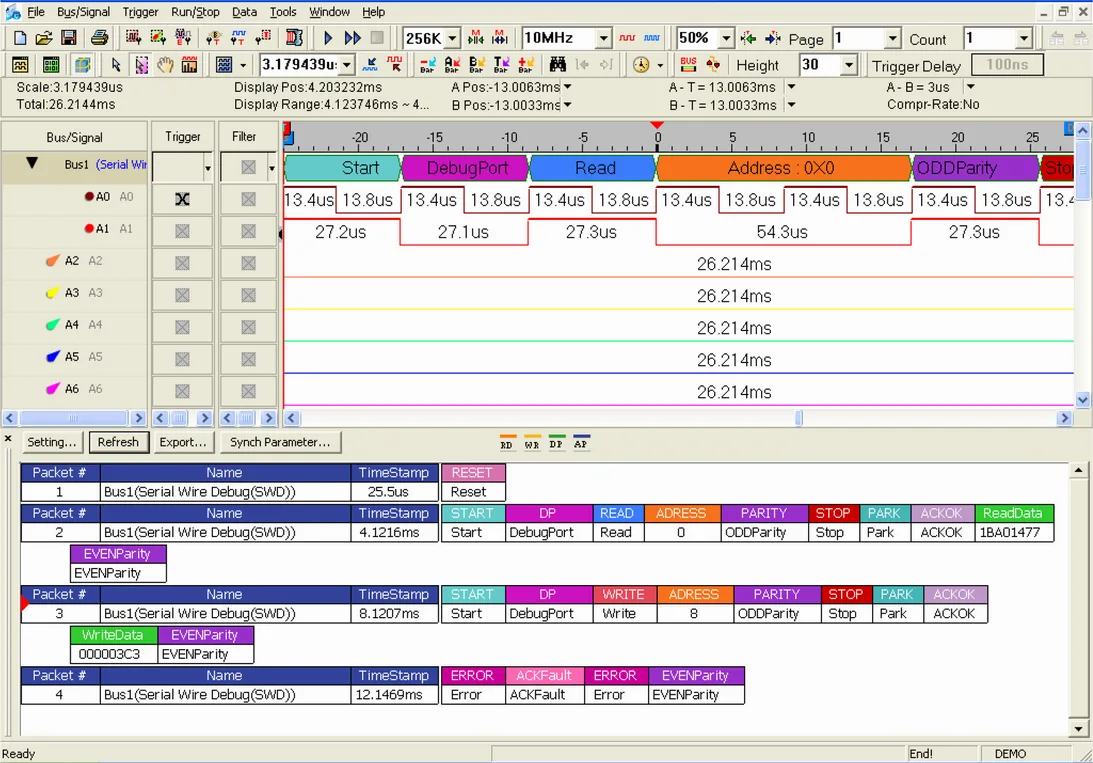Open waveform window icon in second toolbar

tap(20, 65)
